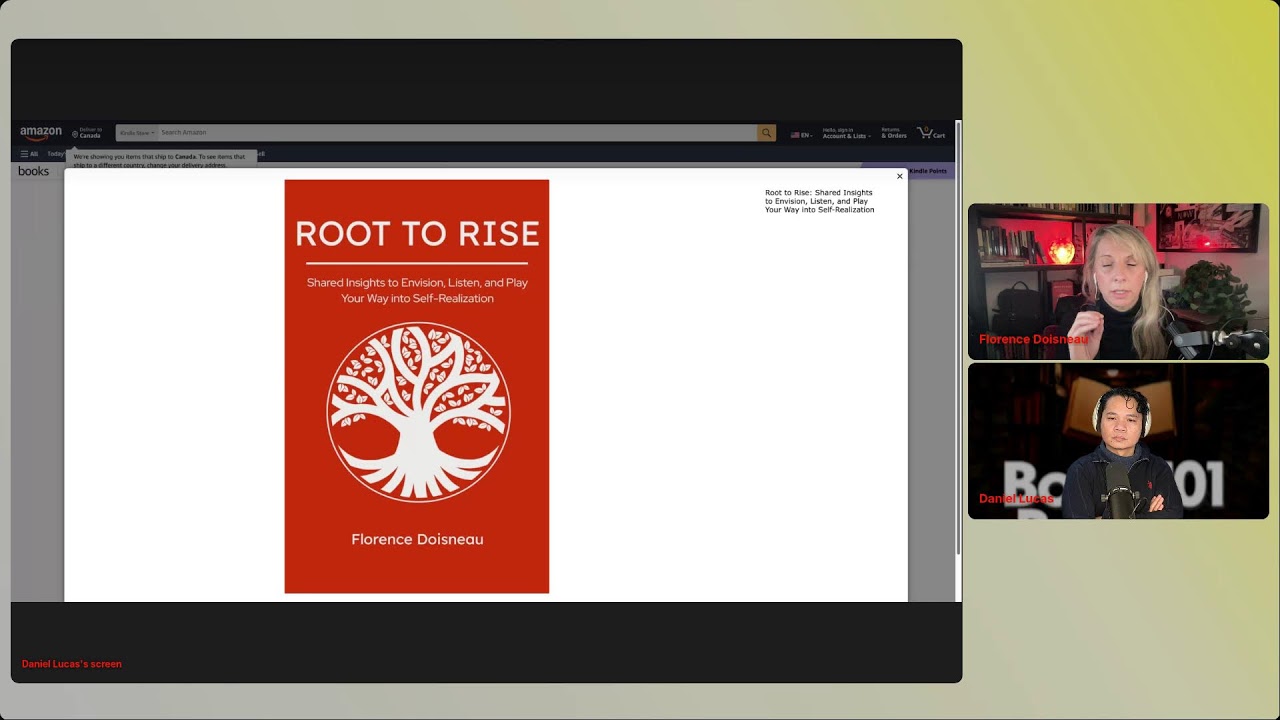Open Returns & Orders
This screenshot has width=1280, height=720.
click(x=893, y=133)
